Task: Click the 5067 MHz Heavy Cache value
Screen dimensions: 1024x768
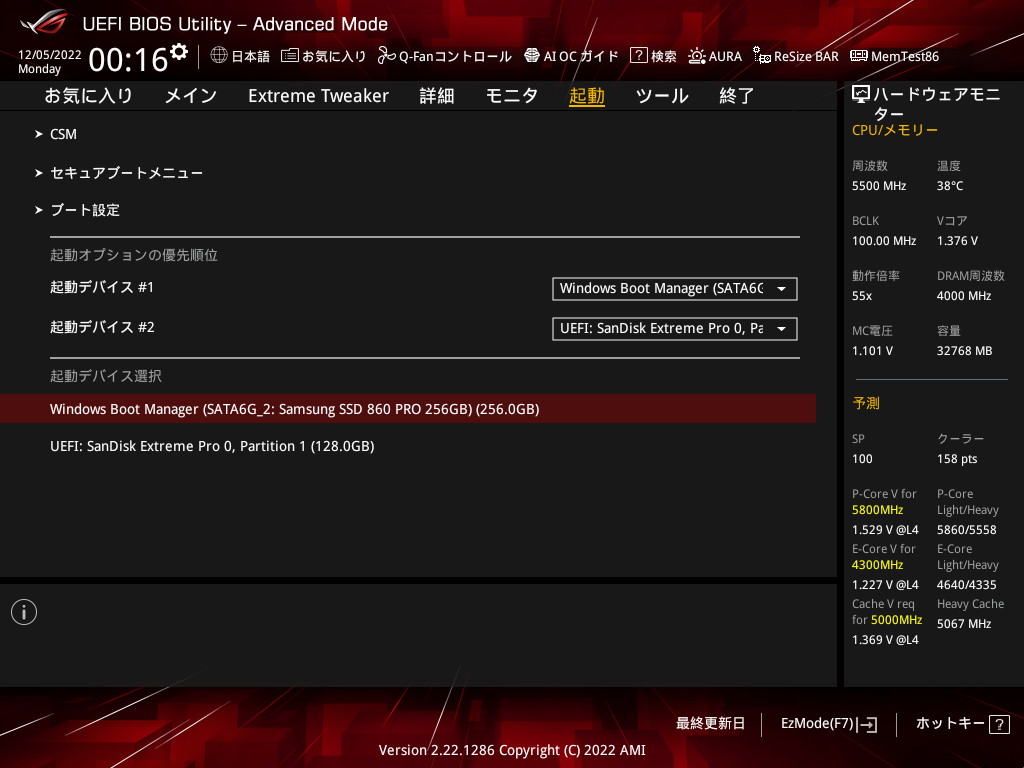Action: tap(964, 624)
